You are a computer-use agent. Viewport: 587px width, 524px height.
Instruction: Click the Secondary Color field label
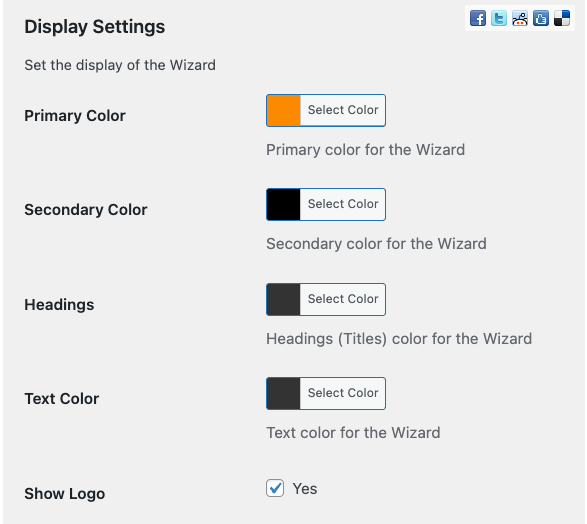pos(86,210)
